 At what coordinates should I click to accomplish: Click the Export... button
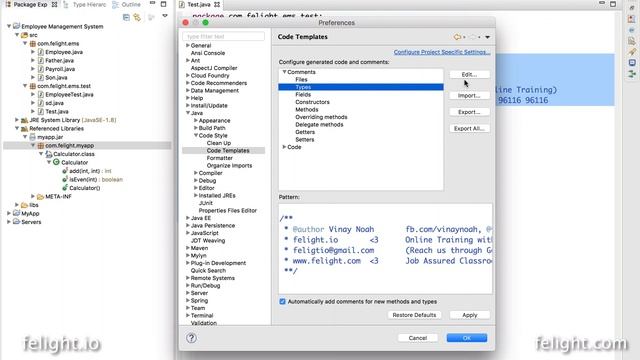[x=469, y=112]
